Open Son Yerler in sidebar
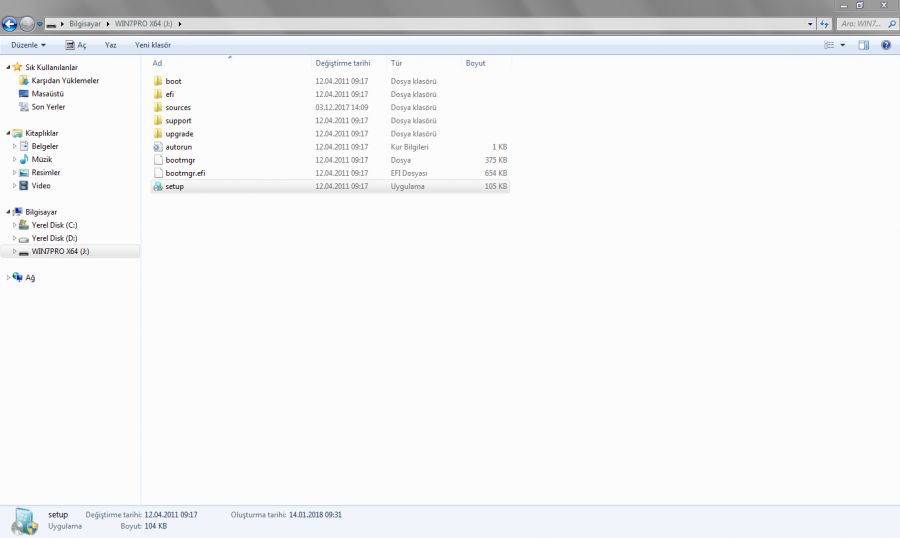The height and width of the screenshot is (538, 900). 48,107
